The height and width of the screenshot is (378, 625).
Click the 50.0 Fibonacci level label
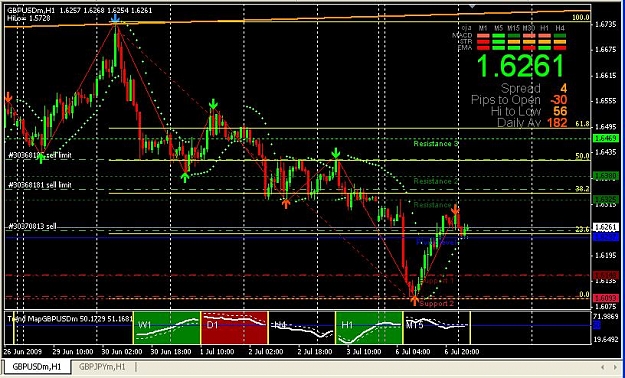tap(582, 156)
